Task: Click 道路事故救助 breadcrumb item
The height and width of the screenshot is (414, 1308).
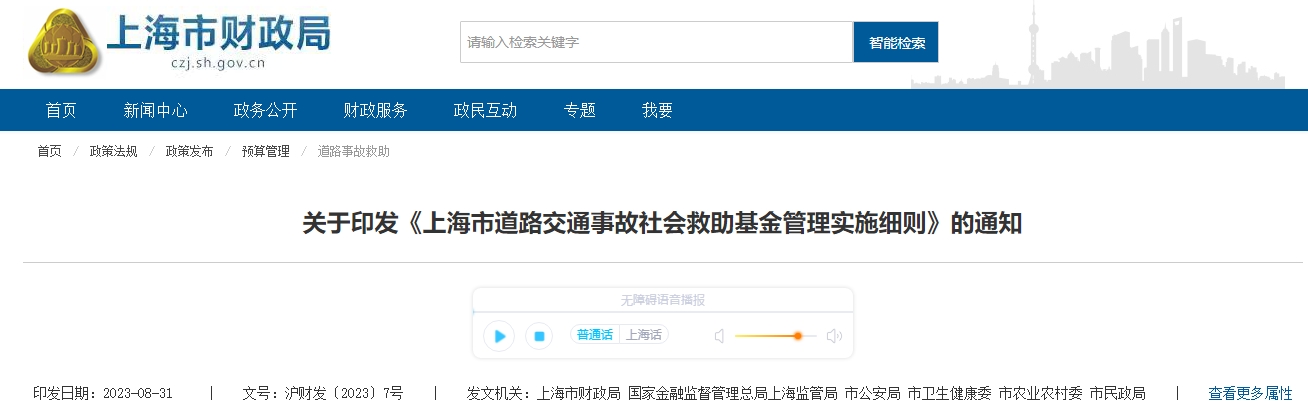Action: (353, 151)
